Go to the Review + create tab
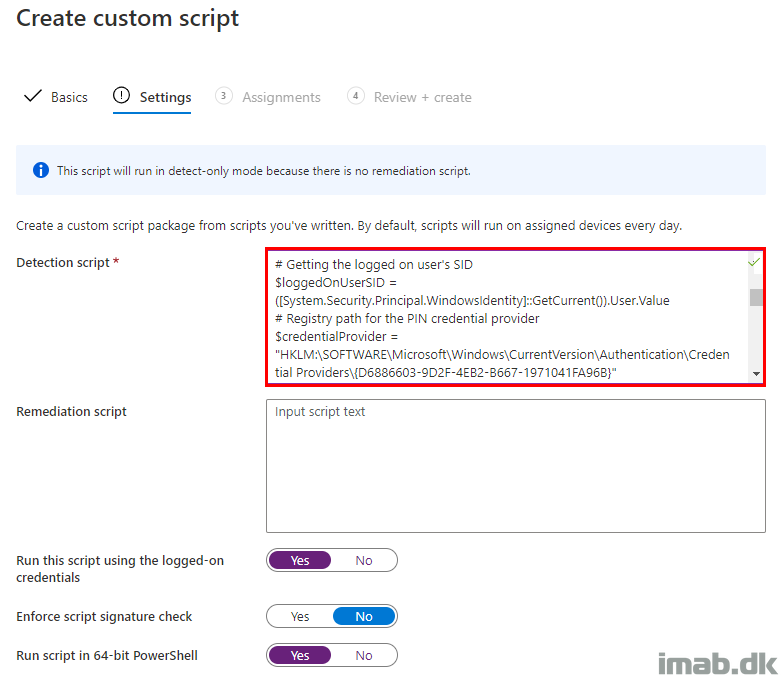 [422, 97]
